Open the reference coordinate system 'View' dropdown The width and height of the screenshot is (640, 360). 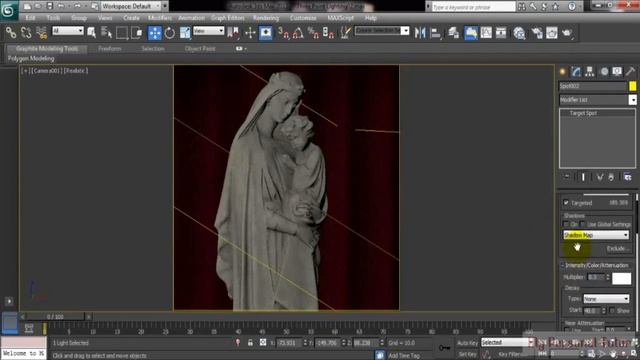click(209, 31)
